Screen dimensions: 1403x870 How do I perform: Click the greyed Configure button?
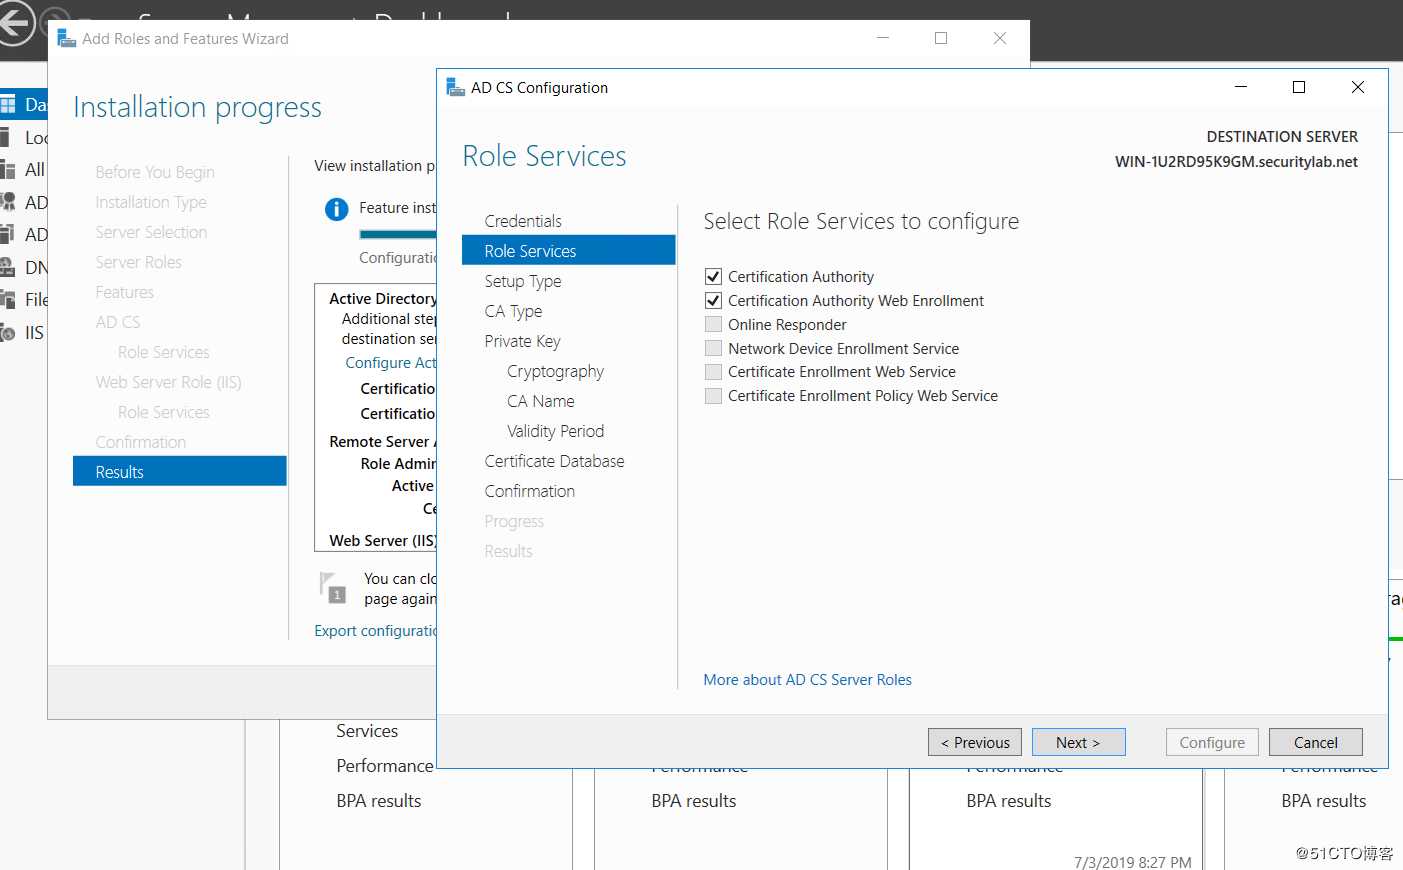[1212, 742]
